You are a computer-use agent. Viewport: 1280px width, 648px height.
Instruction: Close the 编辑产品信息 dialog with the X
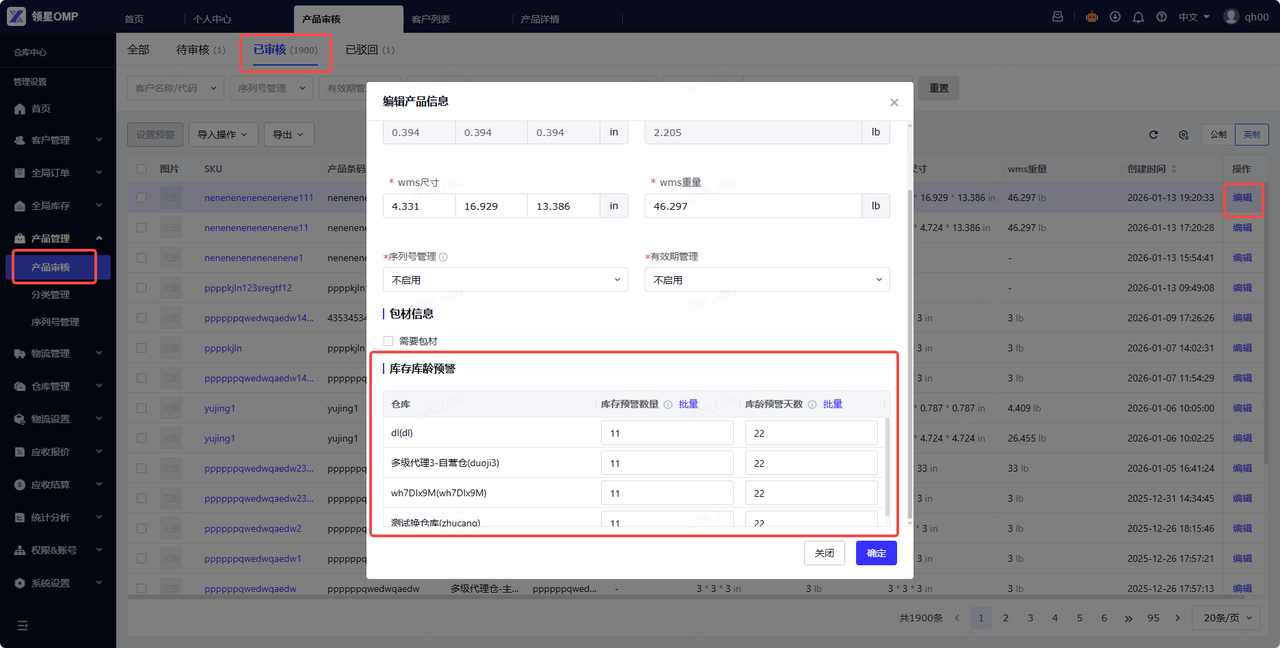[894, 102]
